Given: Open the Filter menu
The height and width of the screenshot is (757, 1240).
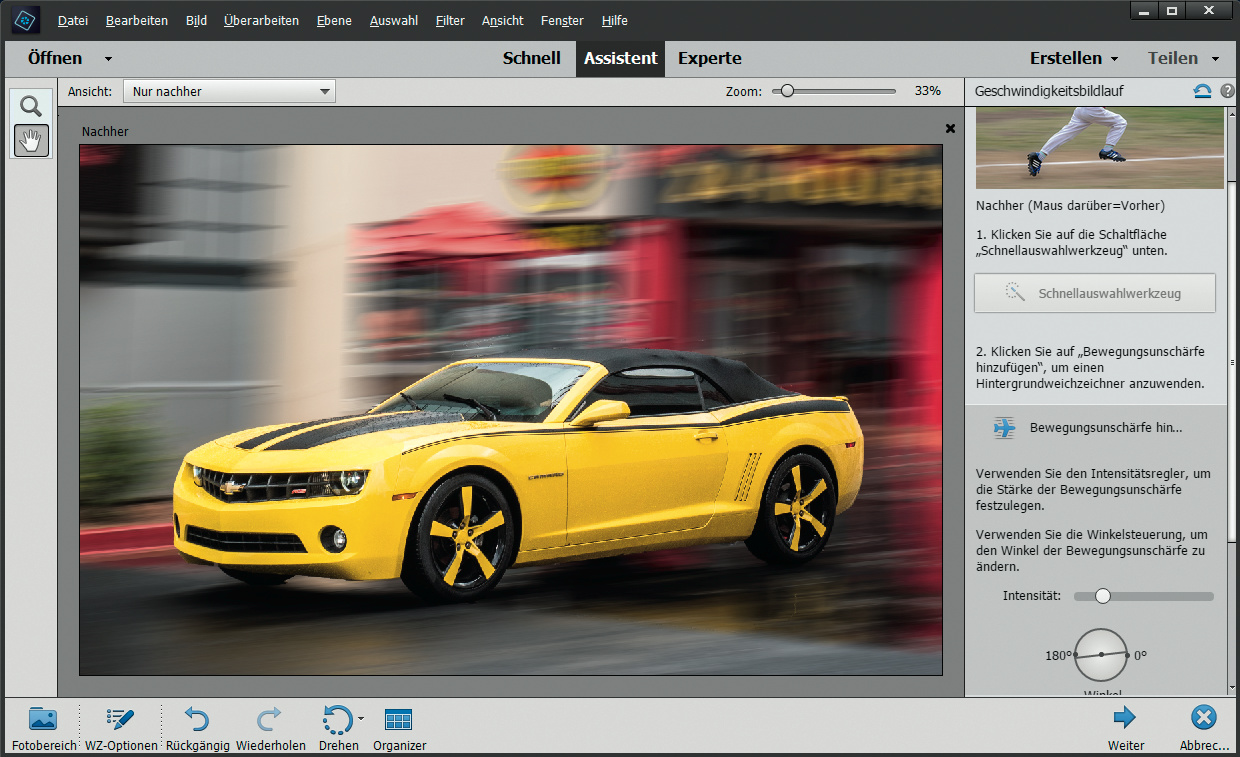Looking at the screenshot, I should (x=450, y=20).
